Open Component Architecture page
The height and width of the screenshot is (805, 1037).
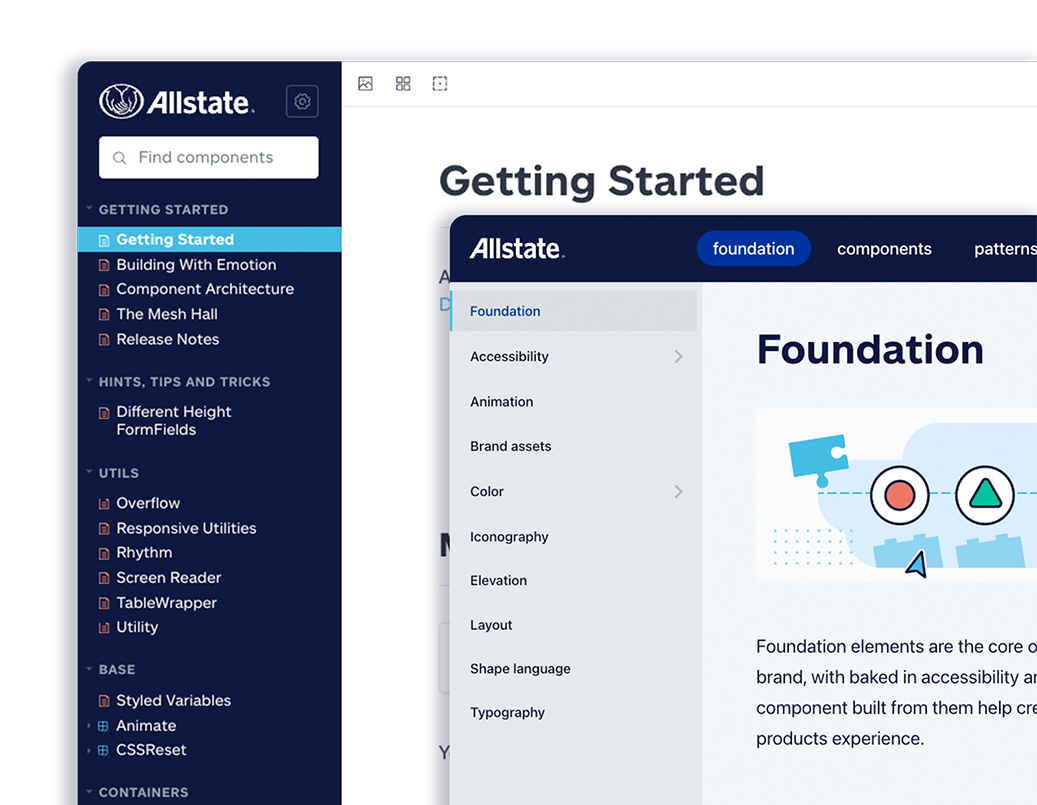(205, 289)
